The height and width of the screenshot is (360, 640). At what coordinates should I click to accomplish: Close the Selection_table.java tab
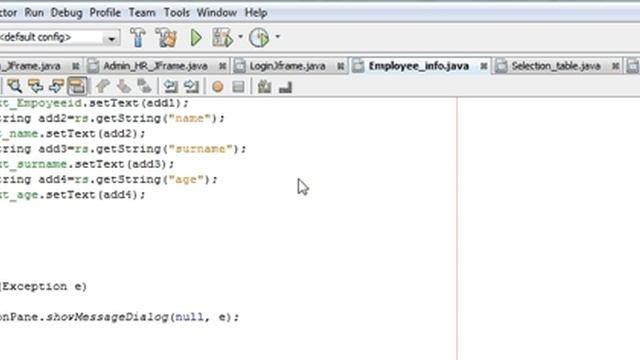(616, 66)
